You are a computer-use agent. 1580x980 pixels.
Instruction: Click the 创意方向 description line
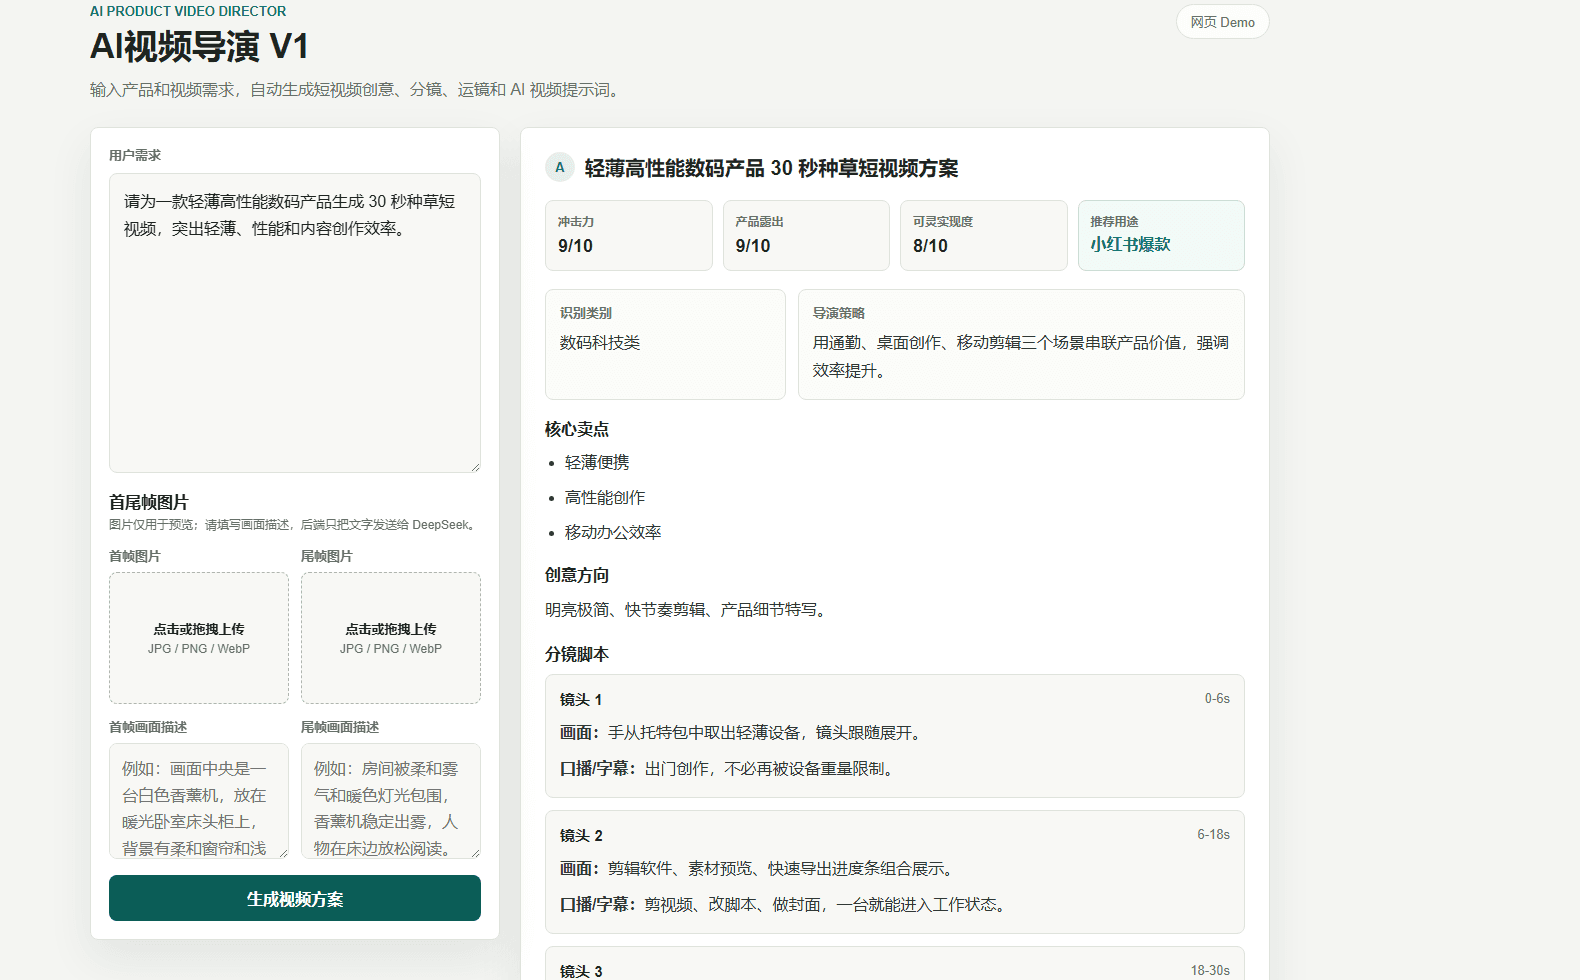(x=689, y=610)
